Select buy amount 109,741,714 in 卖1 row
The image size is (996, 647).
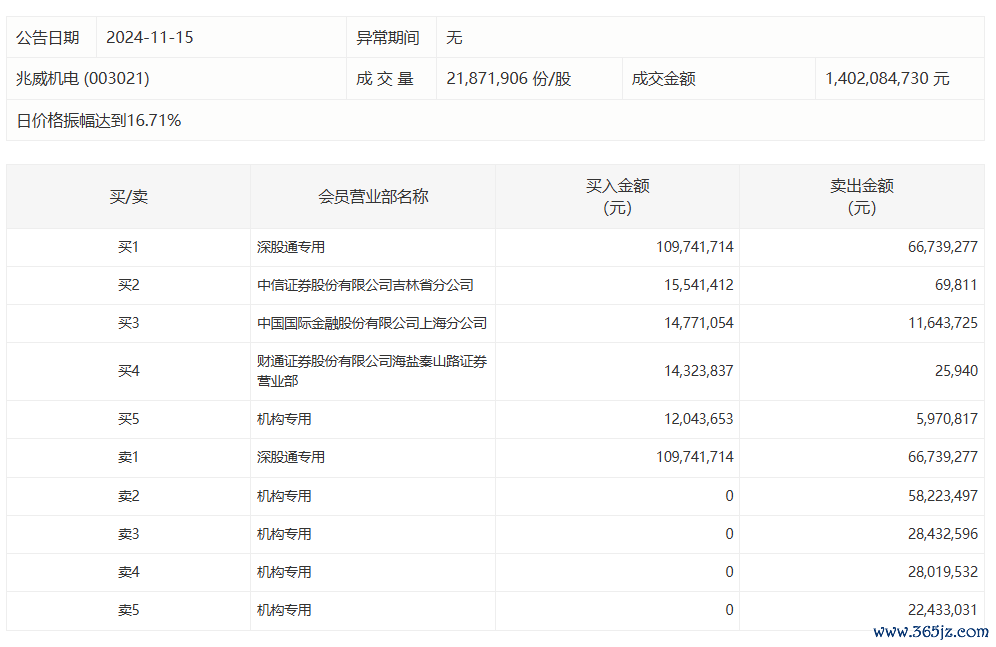694,457
